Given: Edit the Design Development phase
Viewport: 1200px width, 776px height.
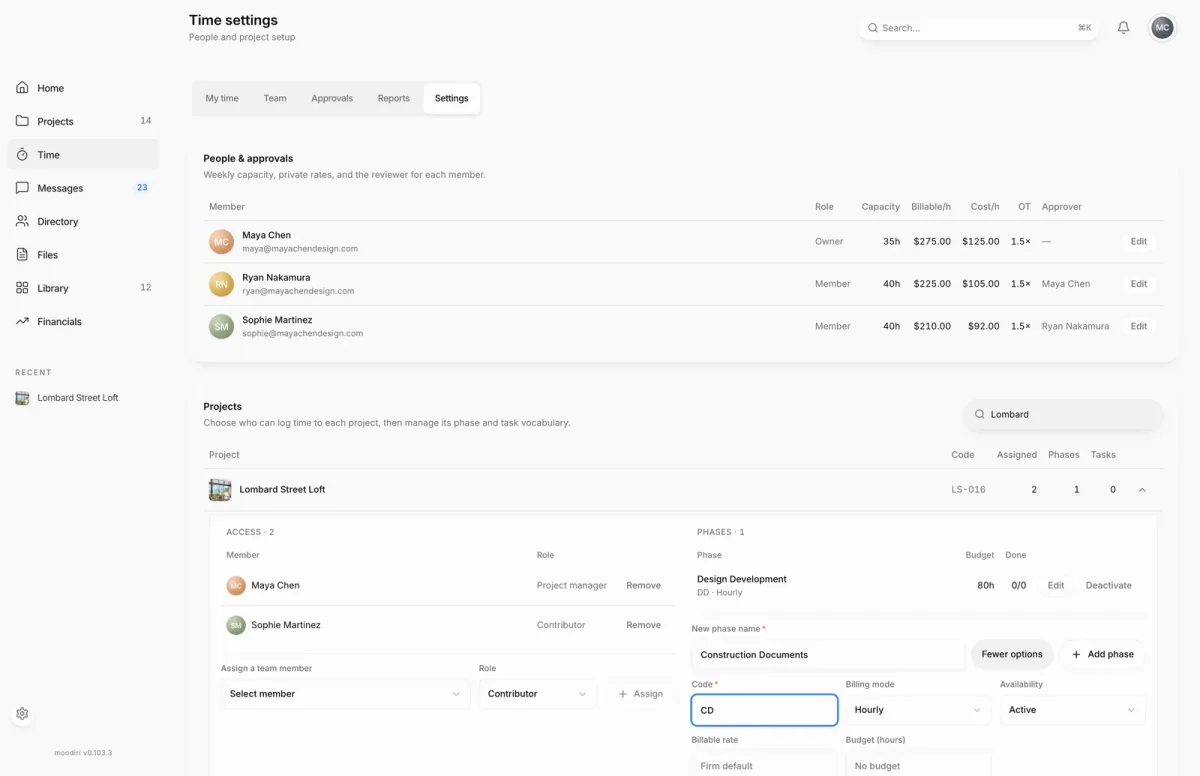Looking at the screenshot, I should coord(1056,586).
